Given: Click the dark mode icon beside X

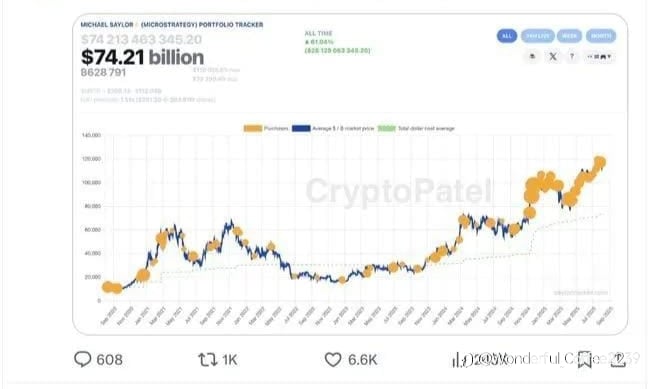Looking at the screenshot, I should pos(532,56).
